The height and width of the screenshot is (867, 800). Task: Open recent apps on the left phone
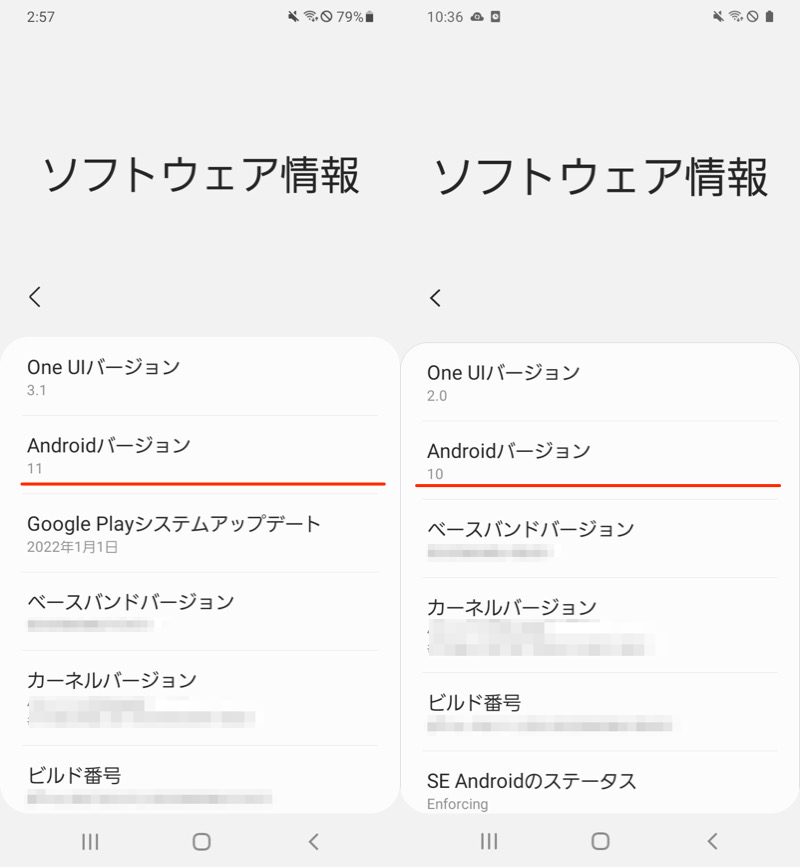pyautogui.click(x=90, y=841)
